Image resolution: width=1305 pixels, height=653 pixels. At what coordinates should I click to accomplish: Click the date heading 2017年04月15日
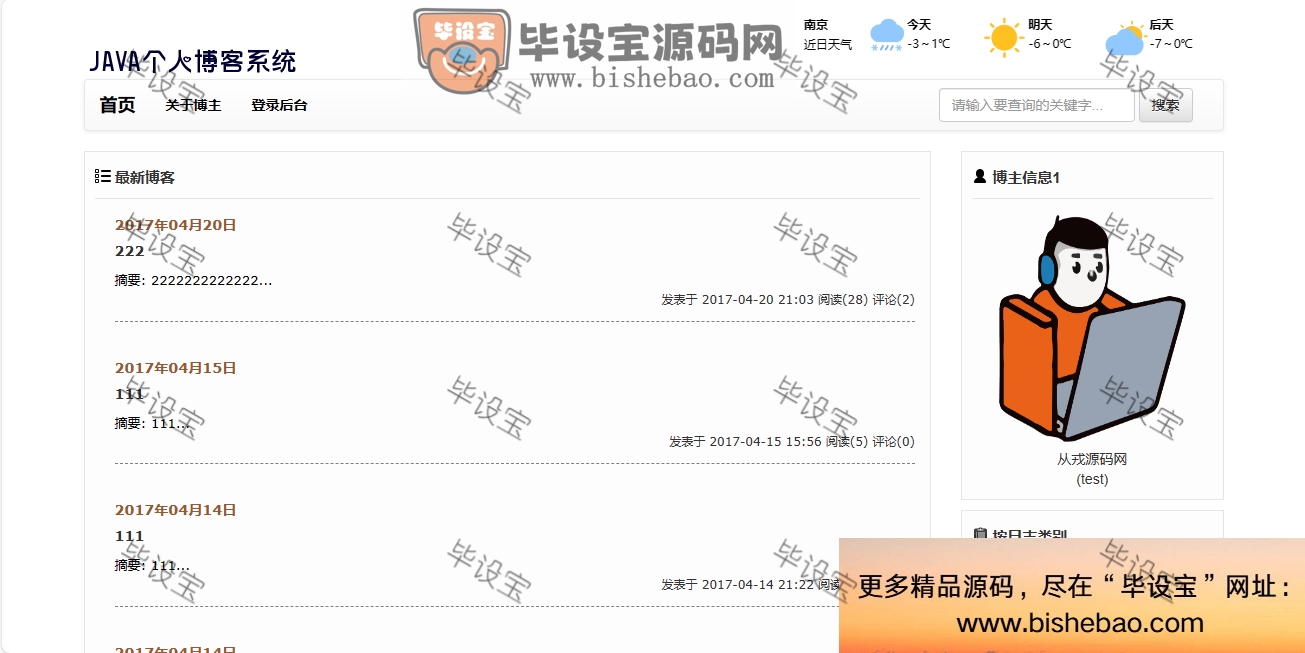tap(176, 368)
